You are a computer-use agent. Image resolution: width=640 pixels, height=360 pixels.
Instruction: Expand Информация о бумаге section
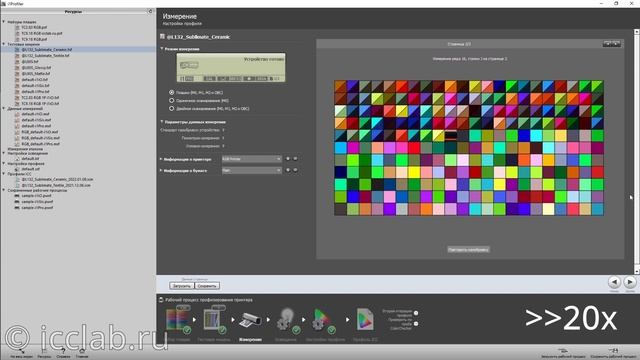161,170
